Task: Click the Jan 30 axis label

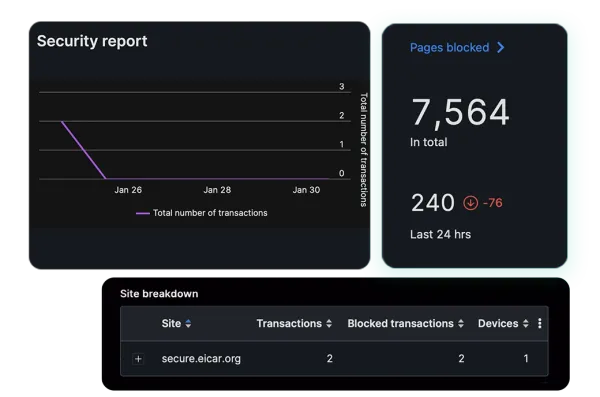Action: point(306,190)
